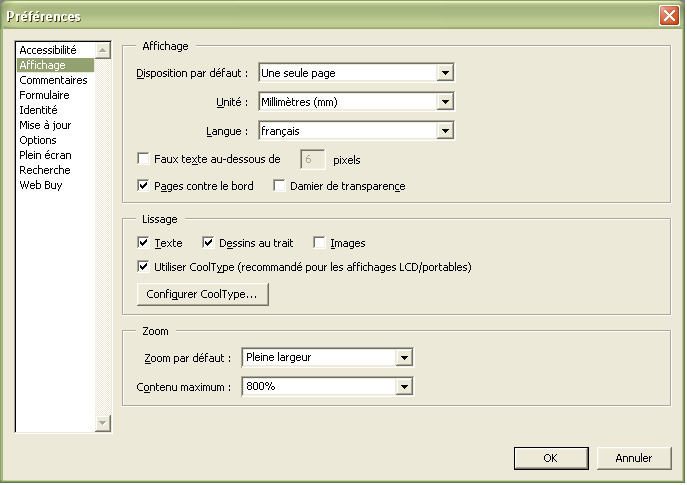Open the Recherche preferences category
Screen dimensions: 687x485
click(x=44, y=170)
